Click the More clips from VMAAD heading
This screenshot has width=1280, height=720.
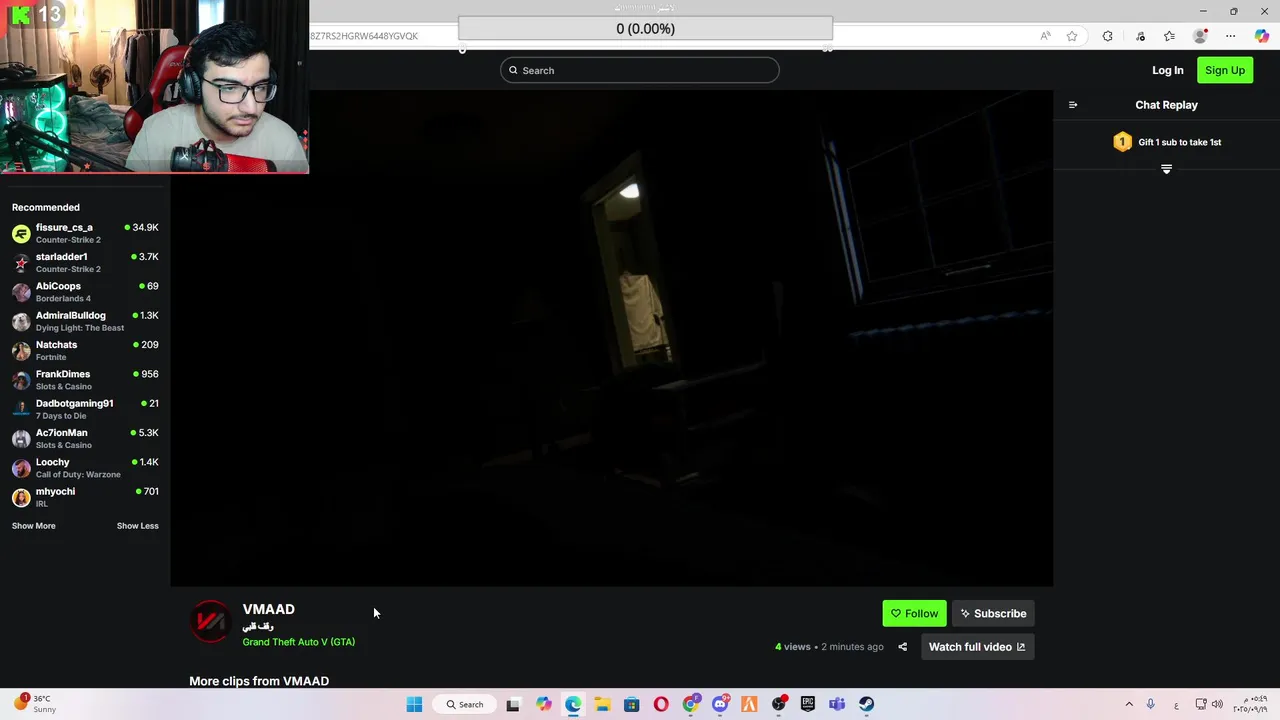point(259,681)
